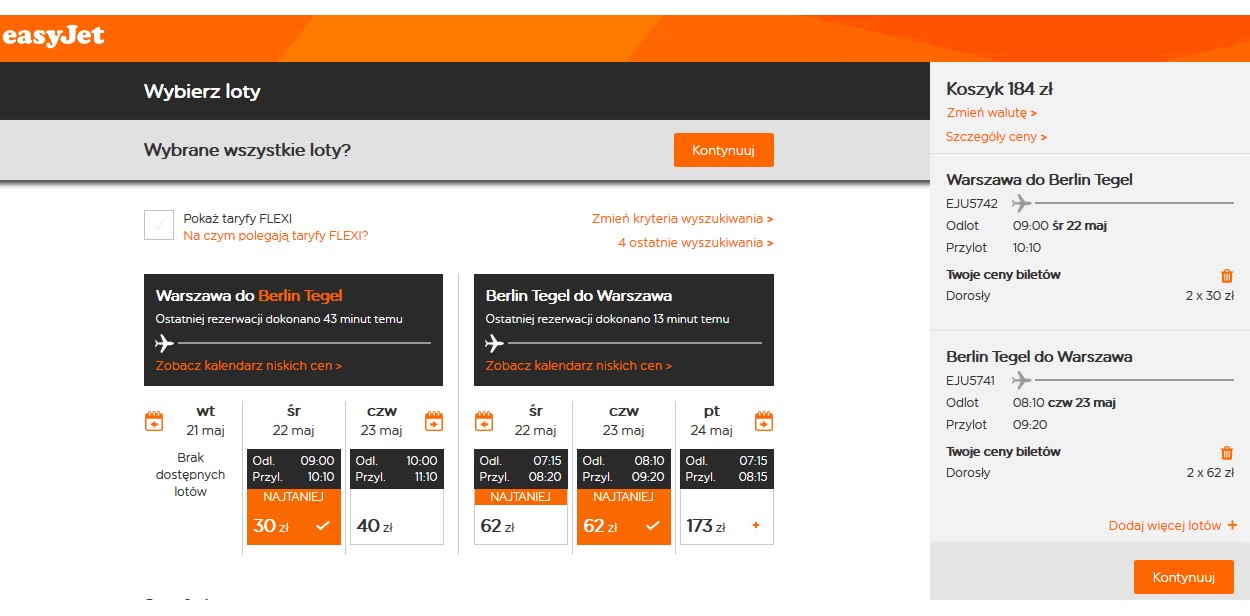Select return date tab pt 24 maj

pyautogui.click(x=712, y=421)
